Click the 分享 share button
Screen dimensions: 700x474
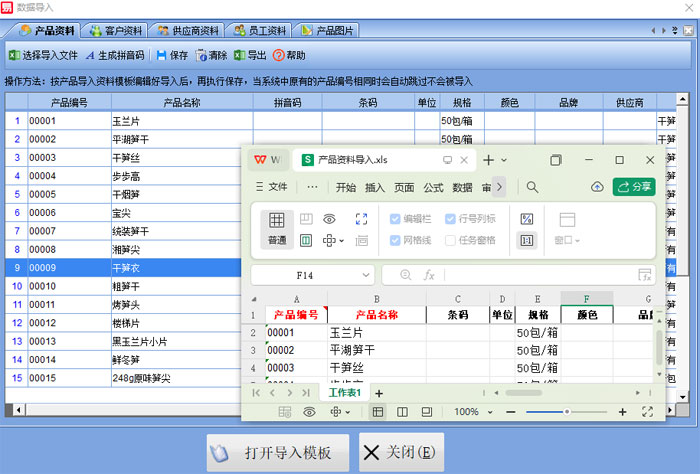[x=634, y=187]
